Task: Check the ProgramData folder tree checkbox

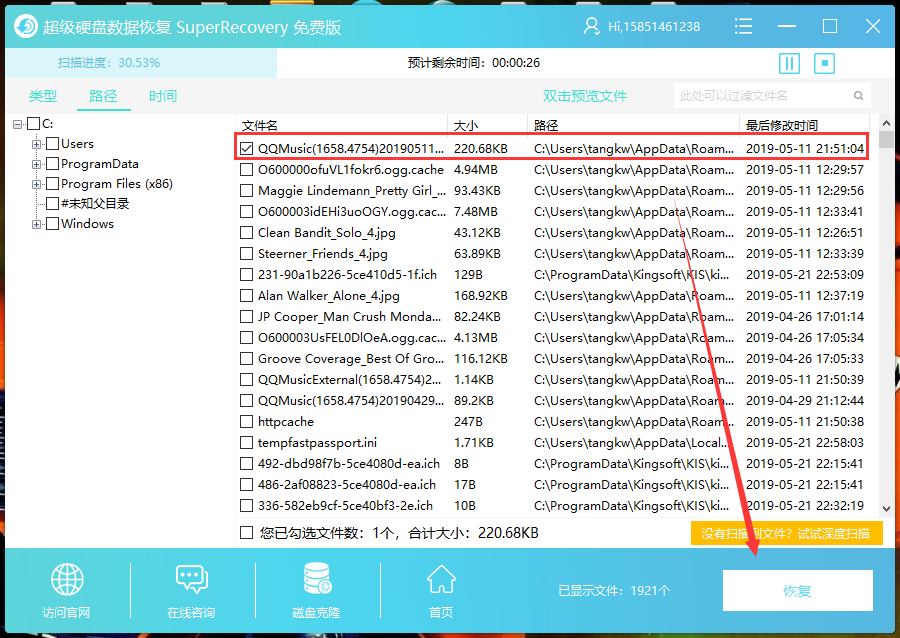Action: (x=53, y=164)
